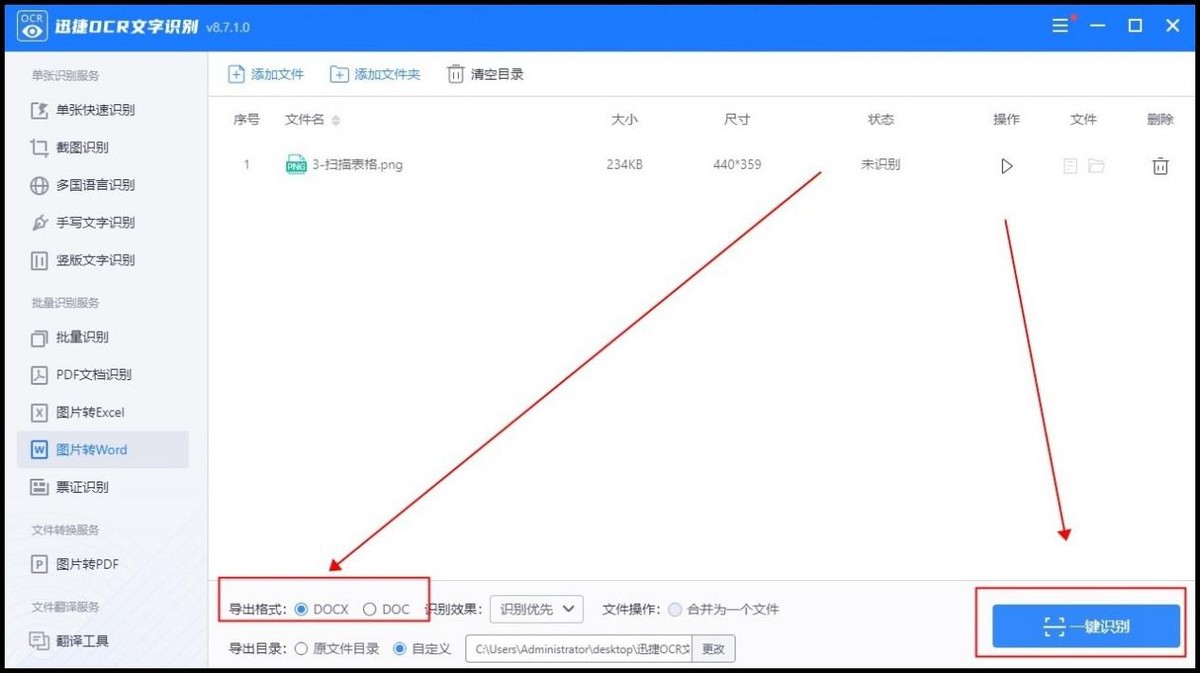Delete 3-扫描表格.png with the trash icon
This screenshot has height=673, width=1200.
1160,166
